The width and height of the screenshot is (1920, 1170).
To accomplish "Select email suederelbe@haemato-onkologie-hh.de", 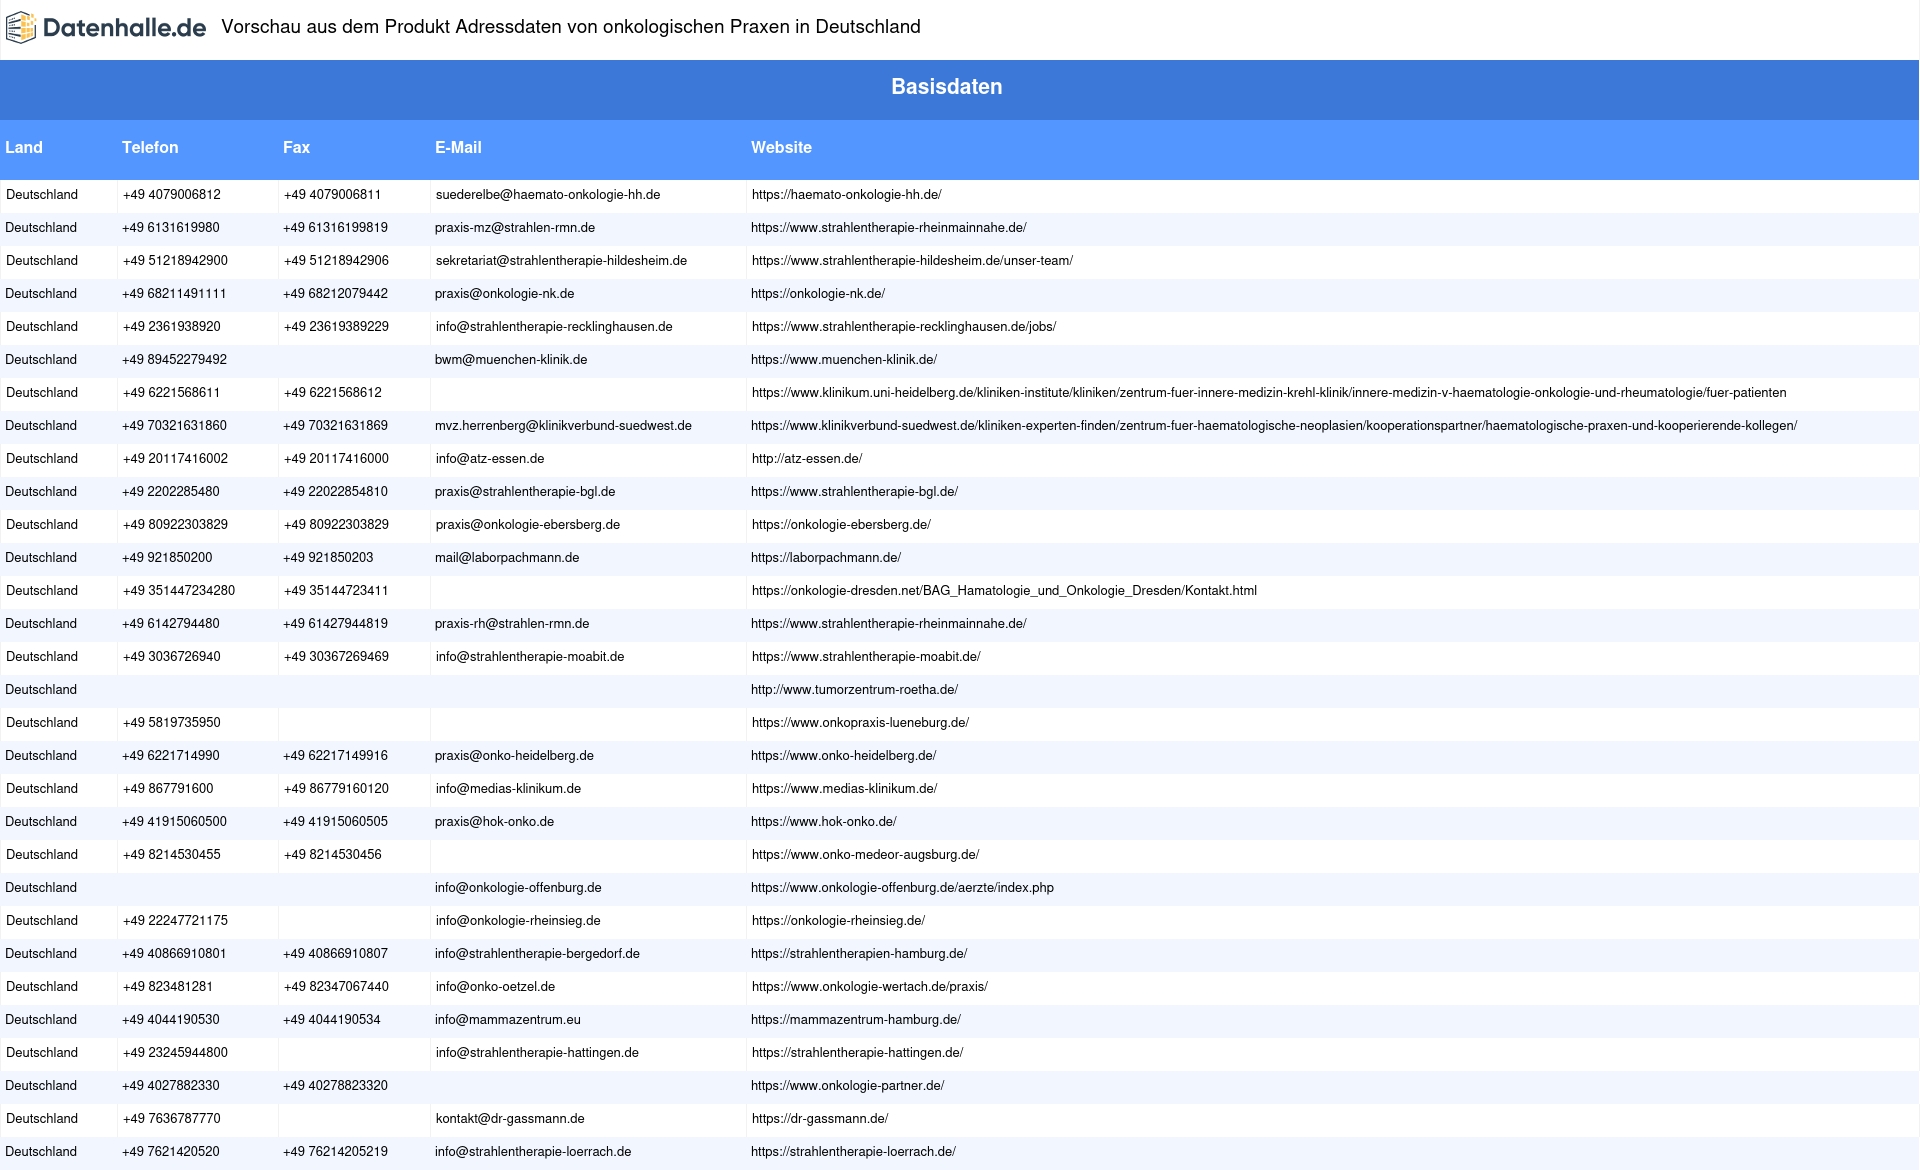I will tap(548, 195).
